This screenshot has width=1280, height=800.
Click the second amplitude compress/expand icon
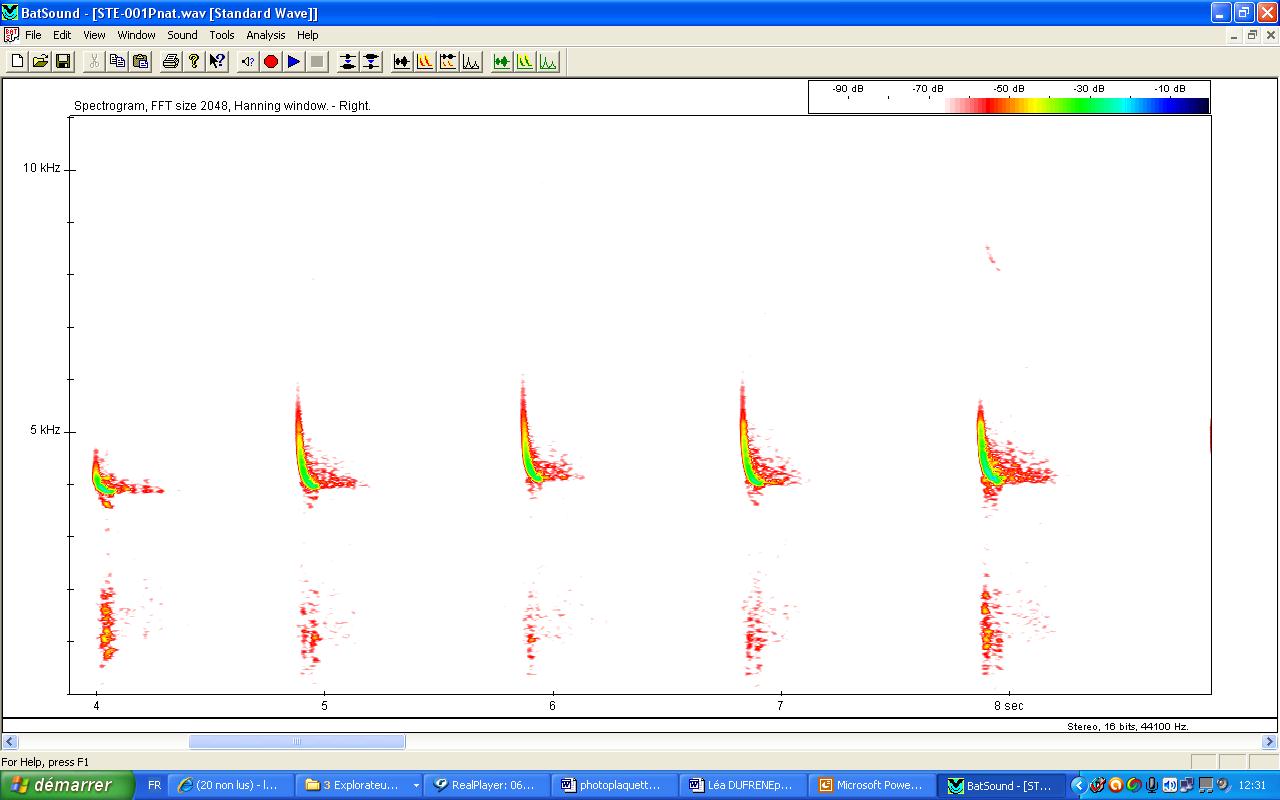tap(371, 62)
